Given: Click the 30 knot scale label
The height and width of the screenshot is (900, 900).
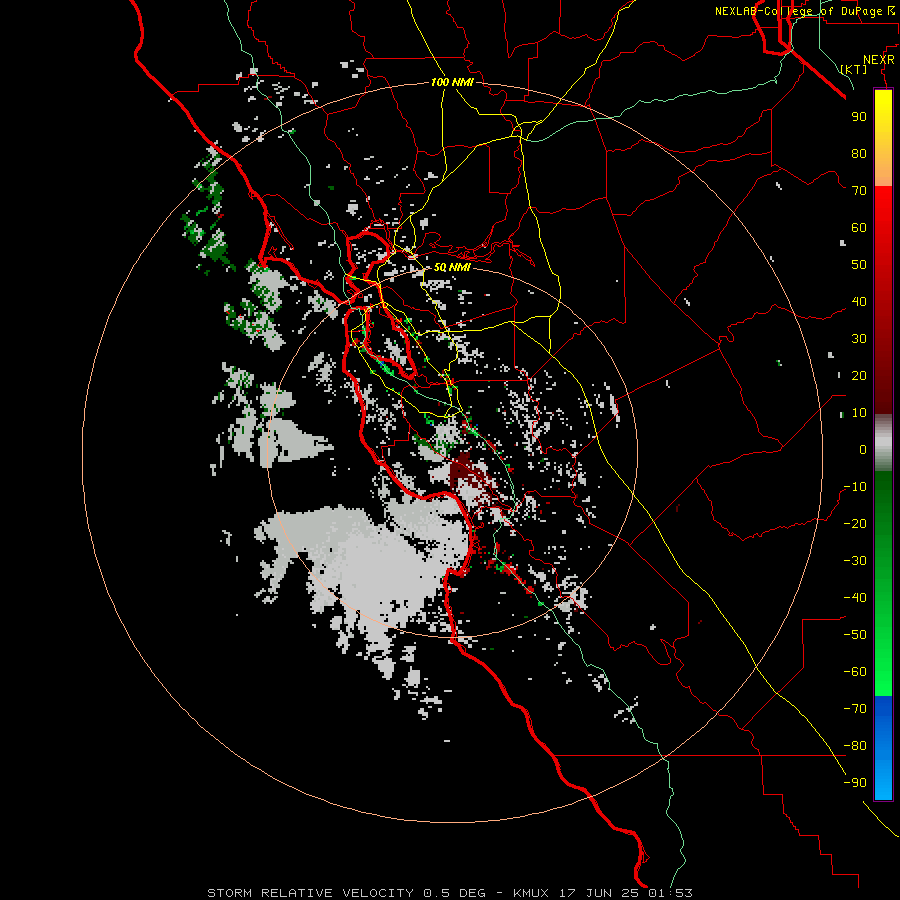Looking at the screenshot, I should (x=859, y=339).
